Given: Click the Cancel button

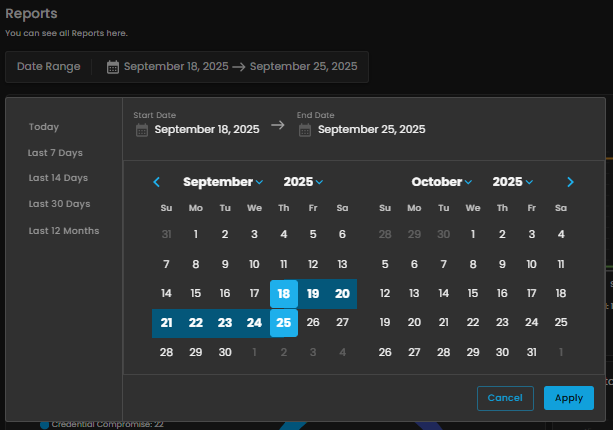Looking at the screenshot, I should pos(505,398).
